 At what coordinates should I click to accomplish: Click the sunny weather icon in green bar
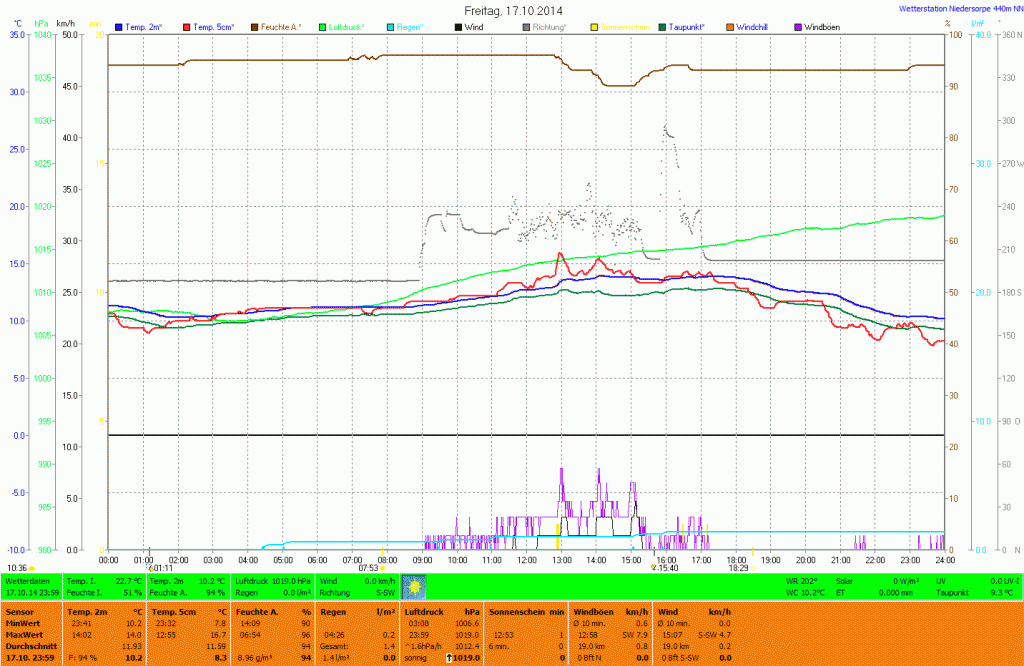414,586
